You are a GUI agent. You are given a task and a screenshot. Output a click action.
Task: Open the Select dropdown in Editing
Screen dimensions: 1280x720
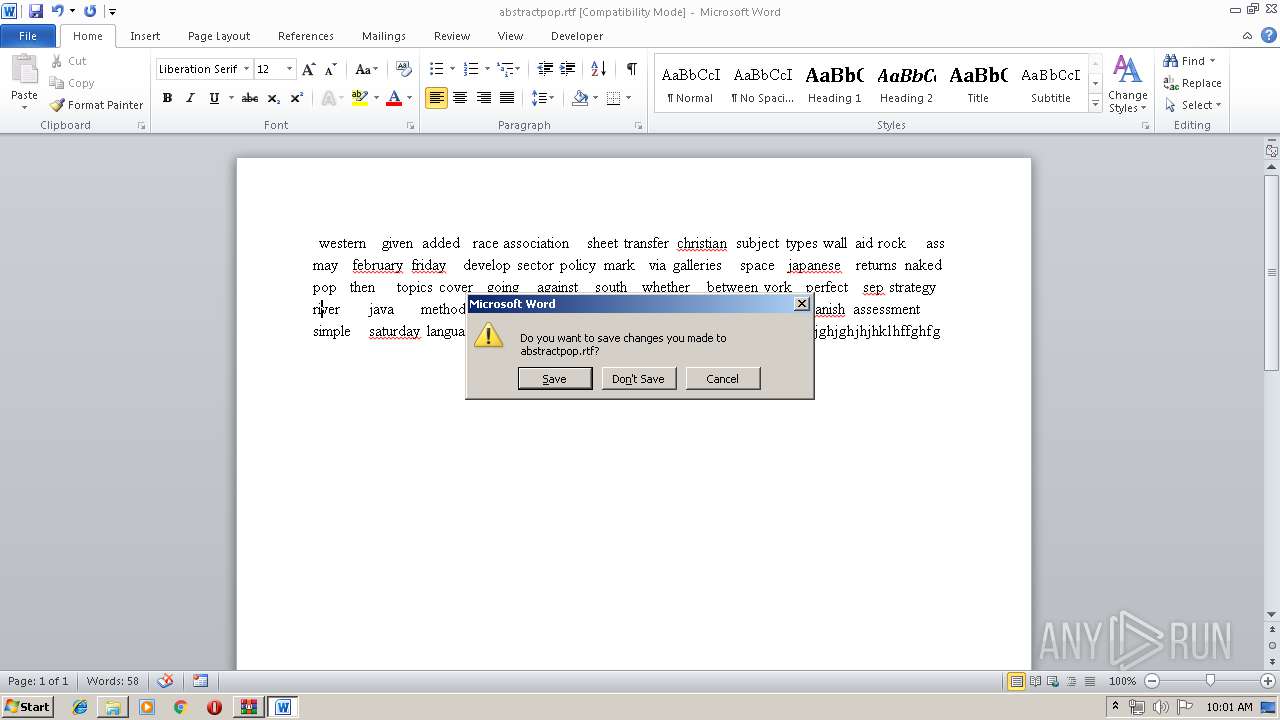pos(1193,105)
